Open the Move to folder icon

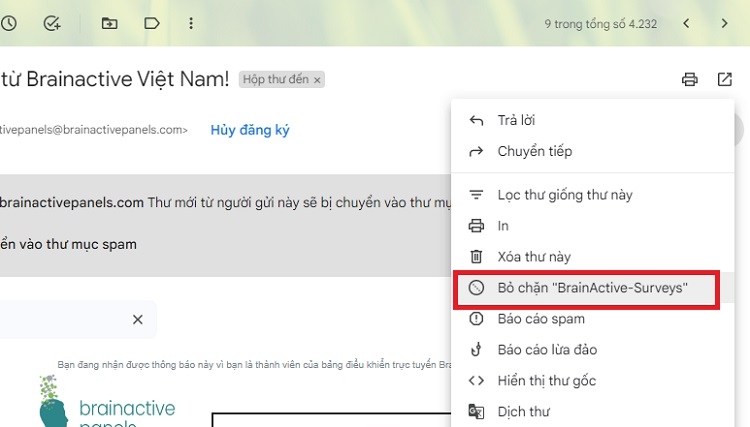click(x=110, y=23)
